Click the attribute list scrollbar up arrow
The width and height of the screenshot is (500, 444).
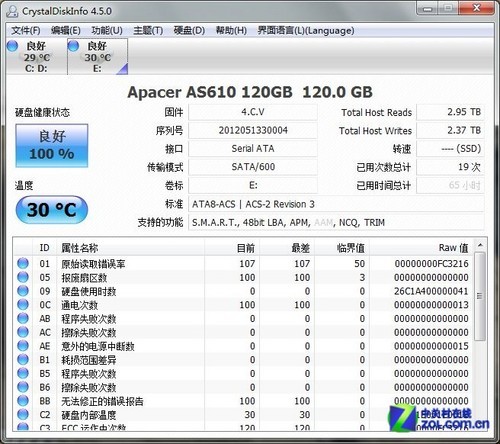tap(480, 246)
